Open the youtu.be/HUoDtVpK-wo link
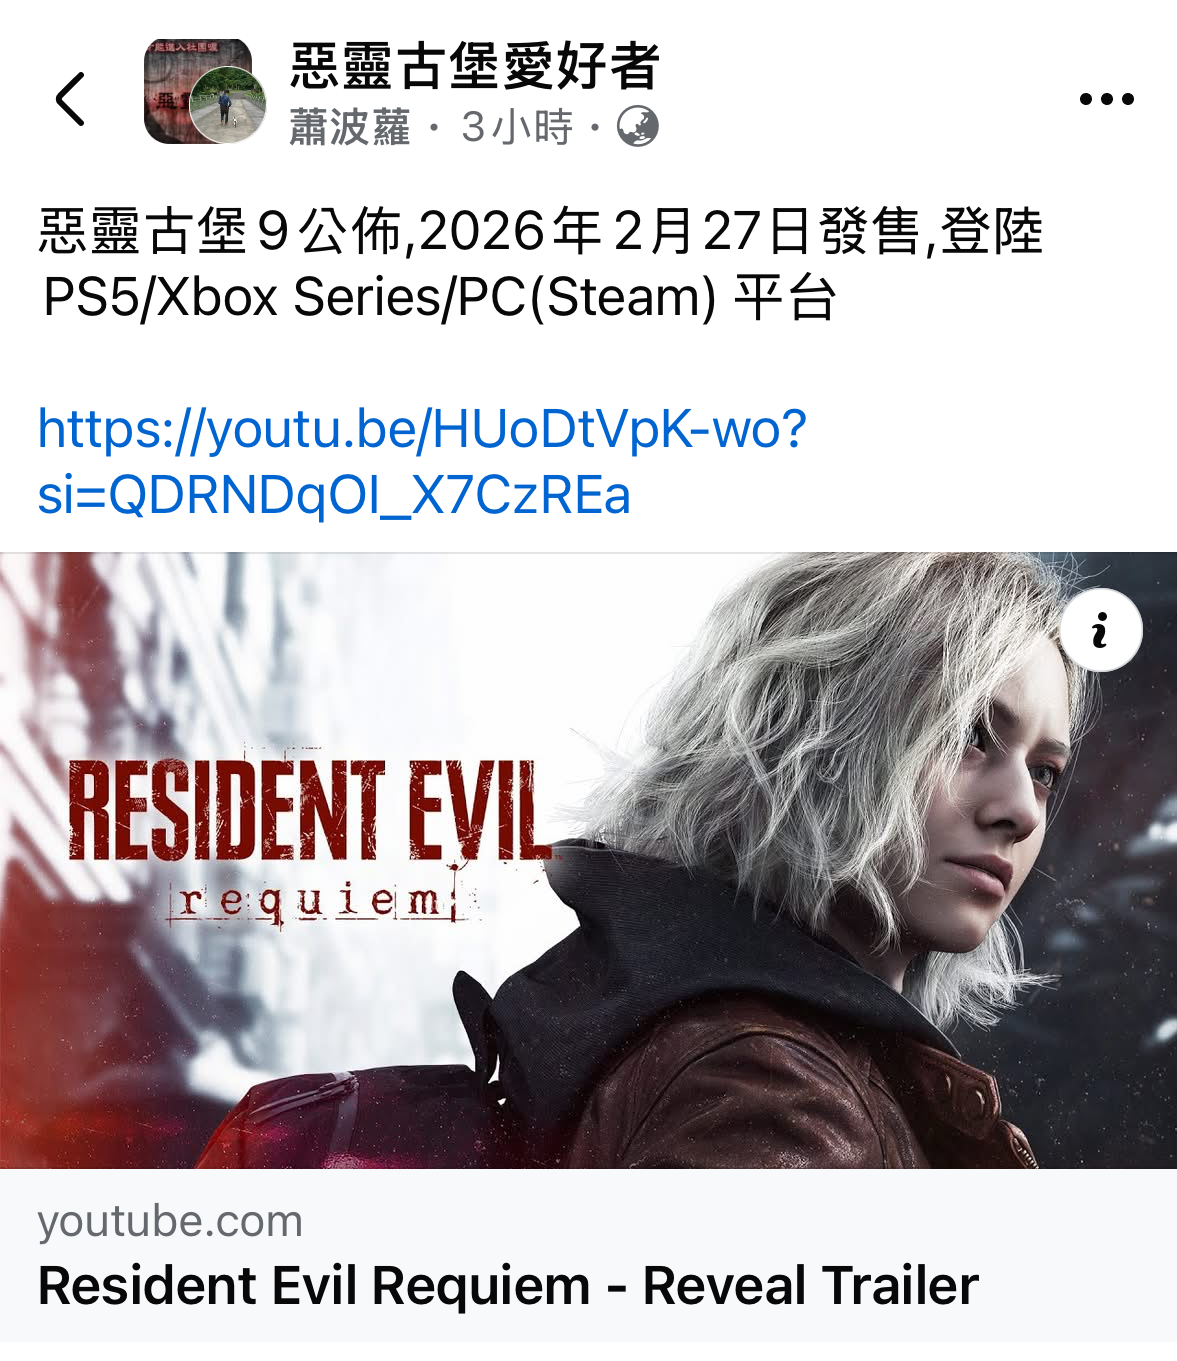The width and height of the screenshot is (1177, 1361). (x=422, y=429)
